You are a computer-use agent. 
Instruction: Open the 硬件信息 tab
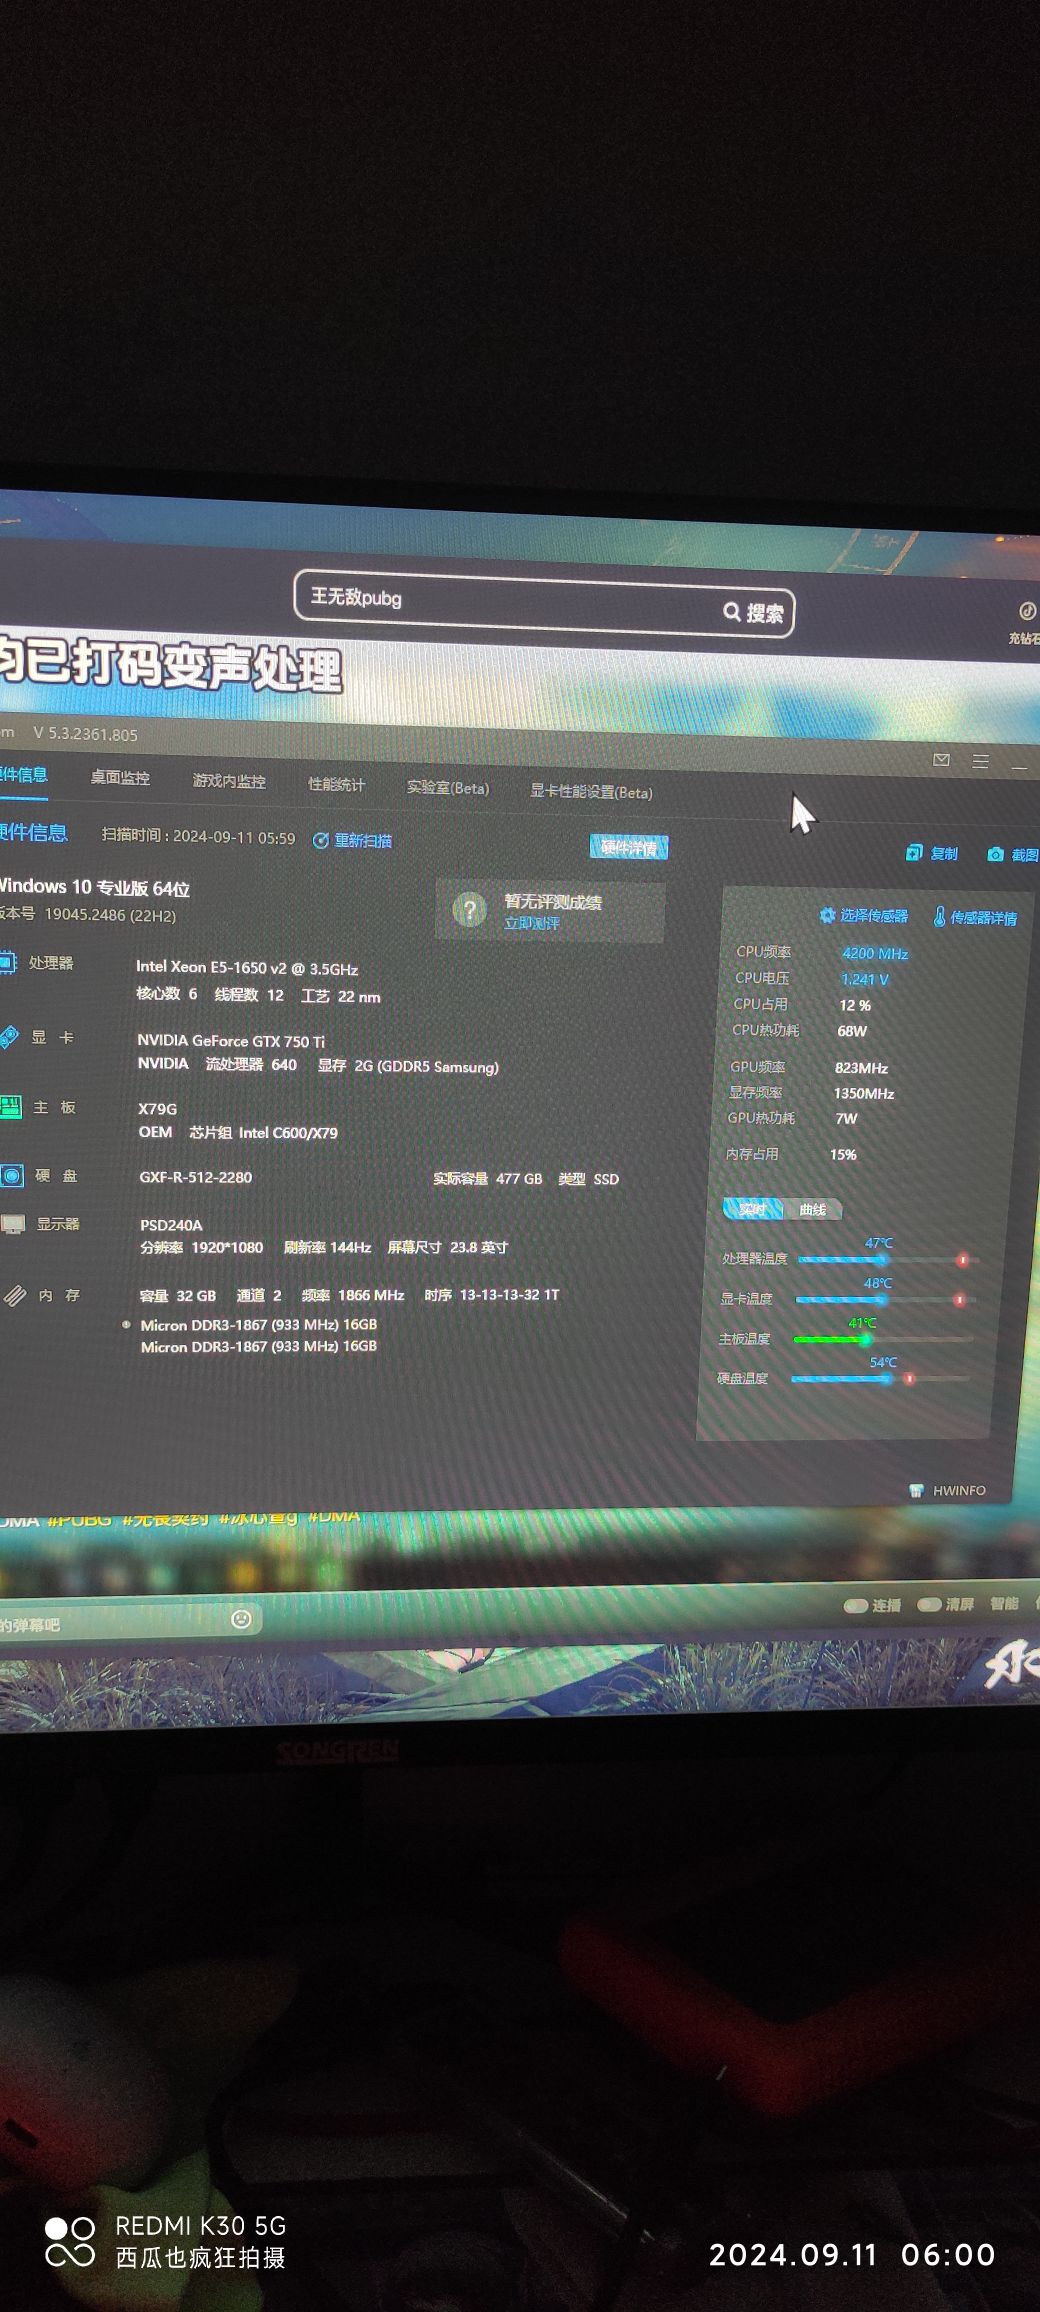[x=22, y=775]
